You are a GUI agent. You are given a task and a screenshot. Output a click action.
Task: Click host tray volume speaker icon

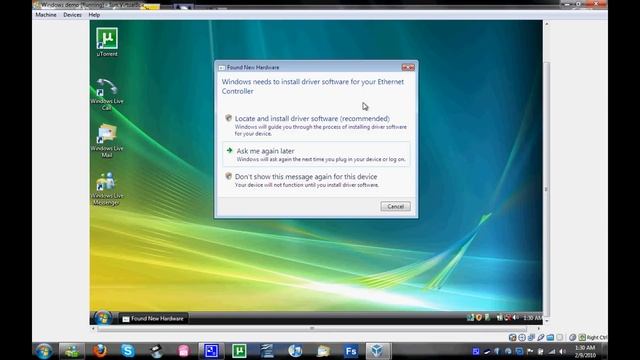click(x=562, y=351)
